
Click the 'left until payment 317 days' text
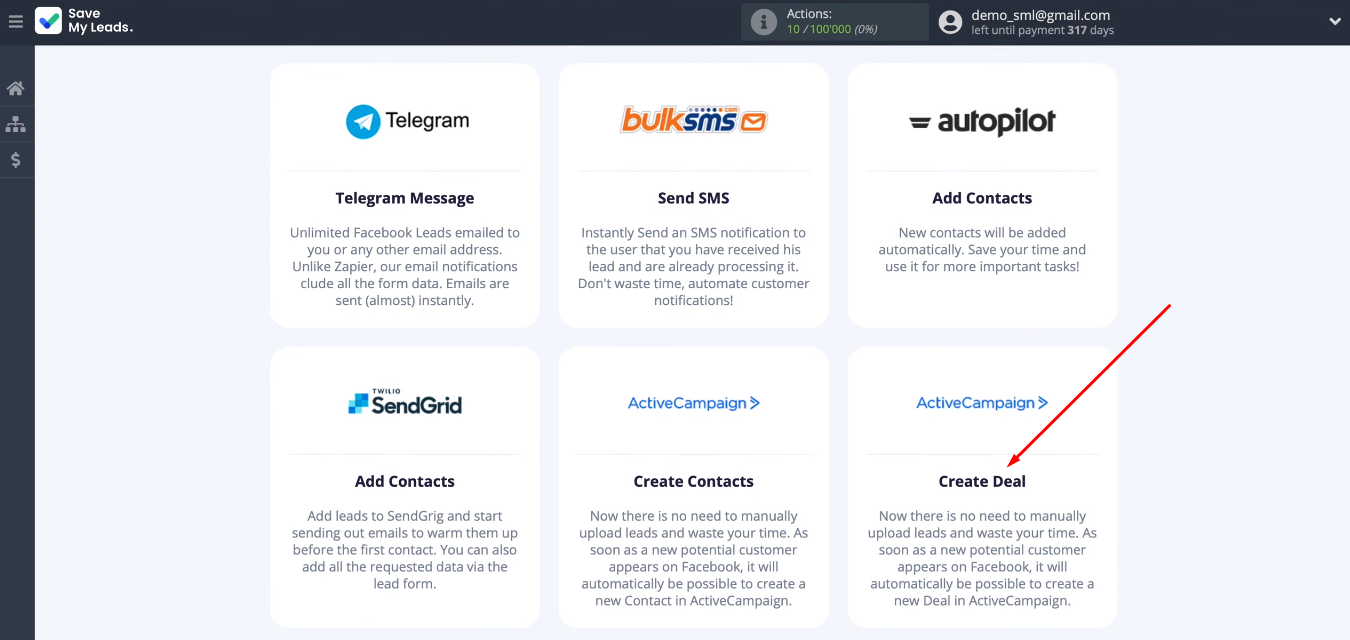click(x=1043, y=31)
